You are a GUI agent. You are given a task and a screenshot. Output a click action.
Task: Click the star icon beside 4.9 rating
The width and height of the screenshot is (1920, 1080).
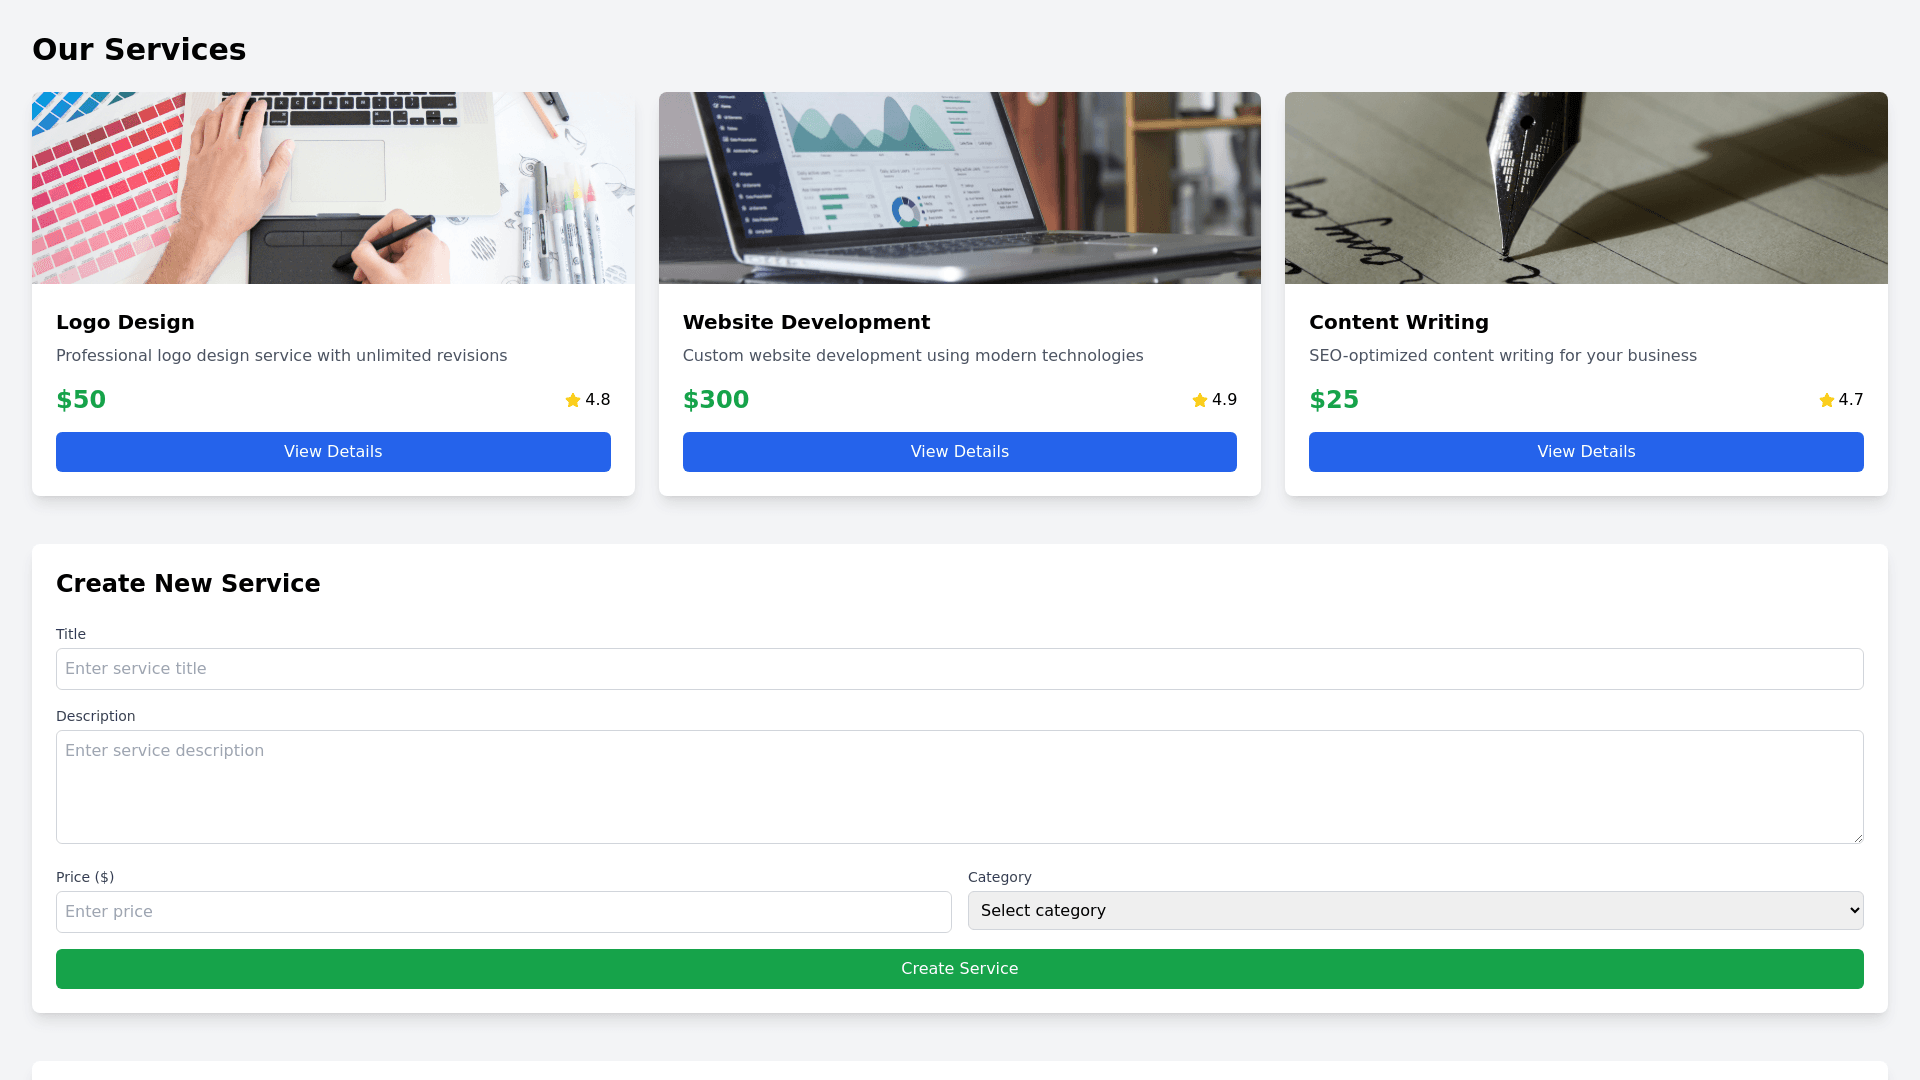tap(1200, 400)
